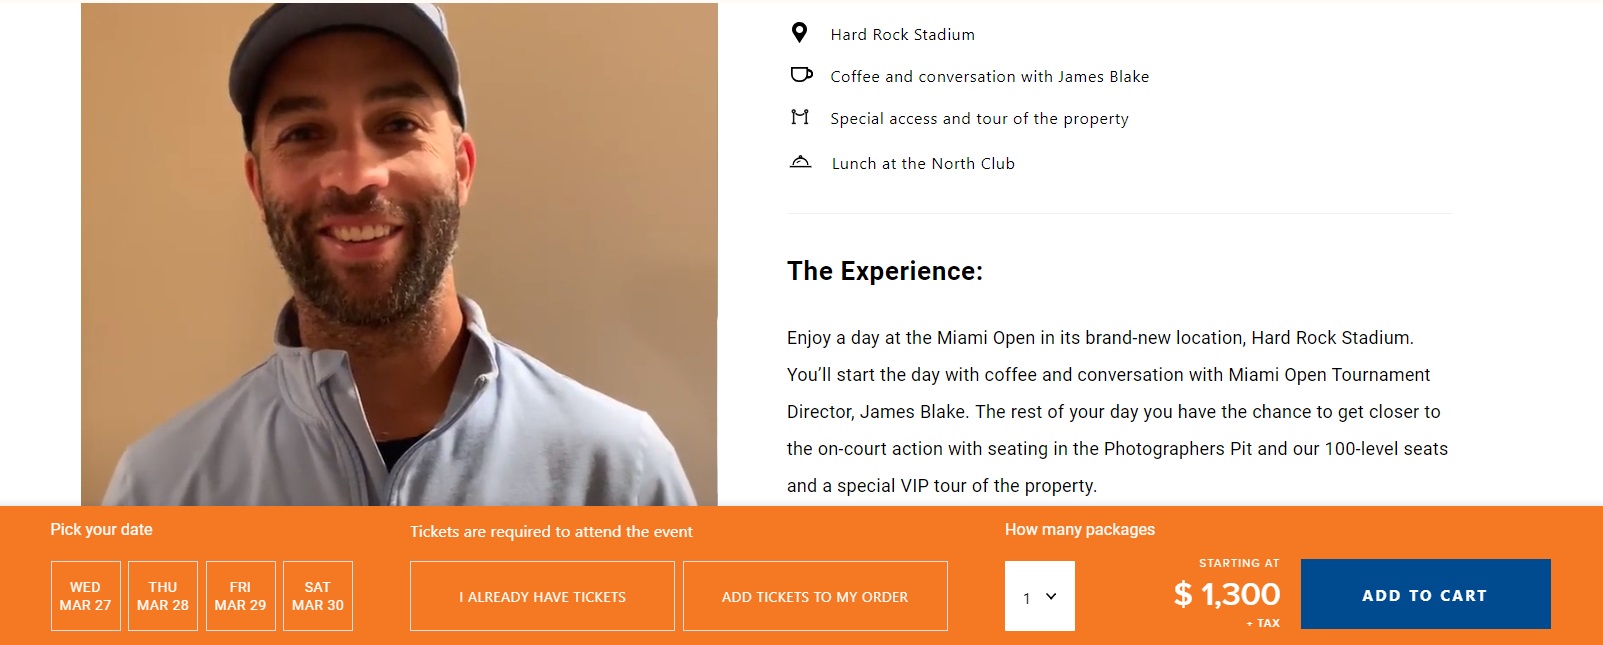Click The Experience heading
The width and height of the screenshot is (1603, 645).
click(885, 271)
